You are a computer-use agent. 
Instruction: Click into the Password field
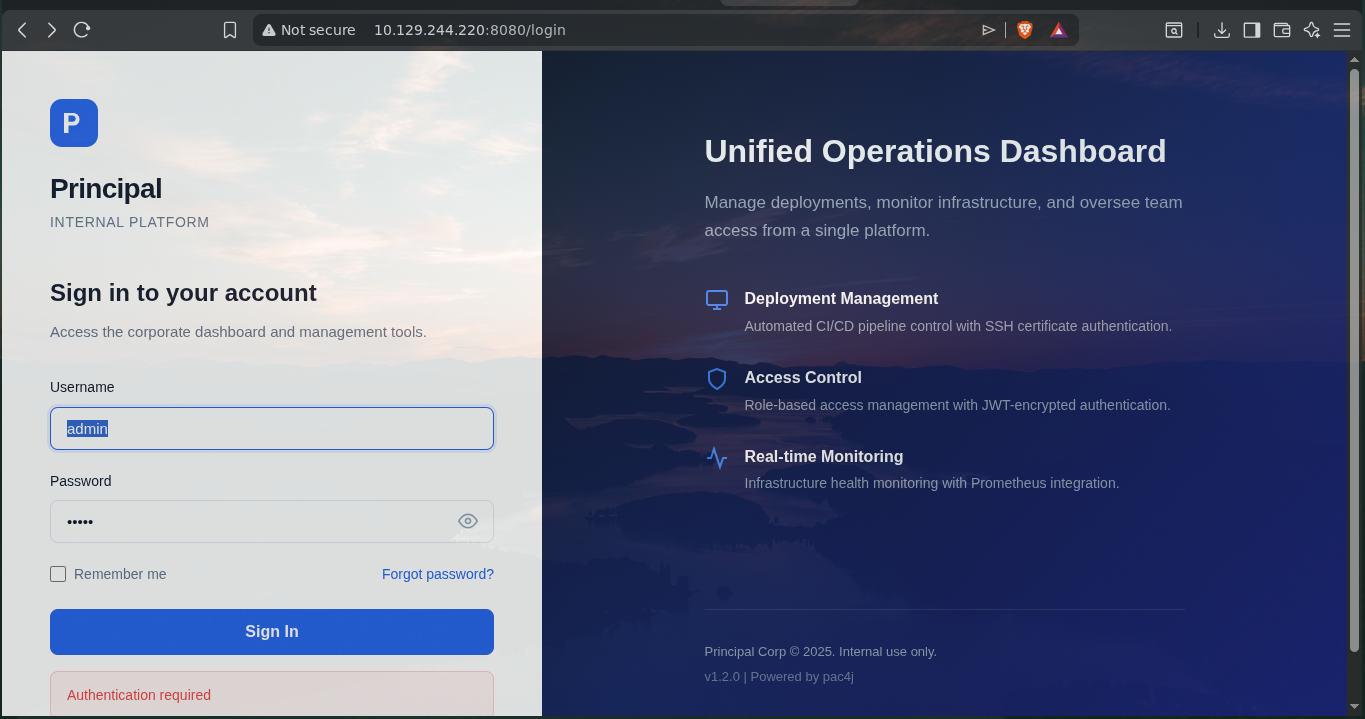click(250, 521)
